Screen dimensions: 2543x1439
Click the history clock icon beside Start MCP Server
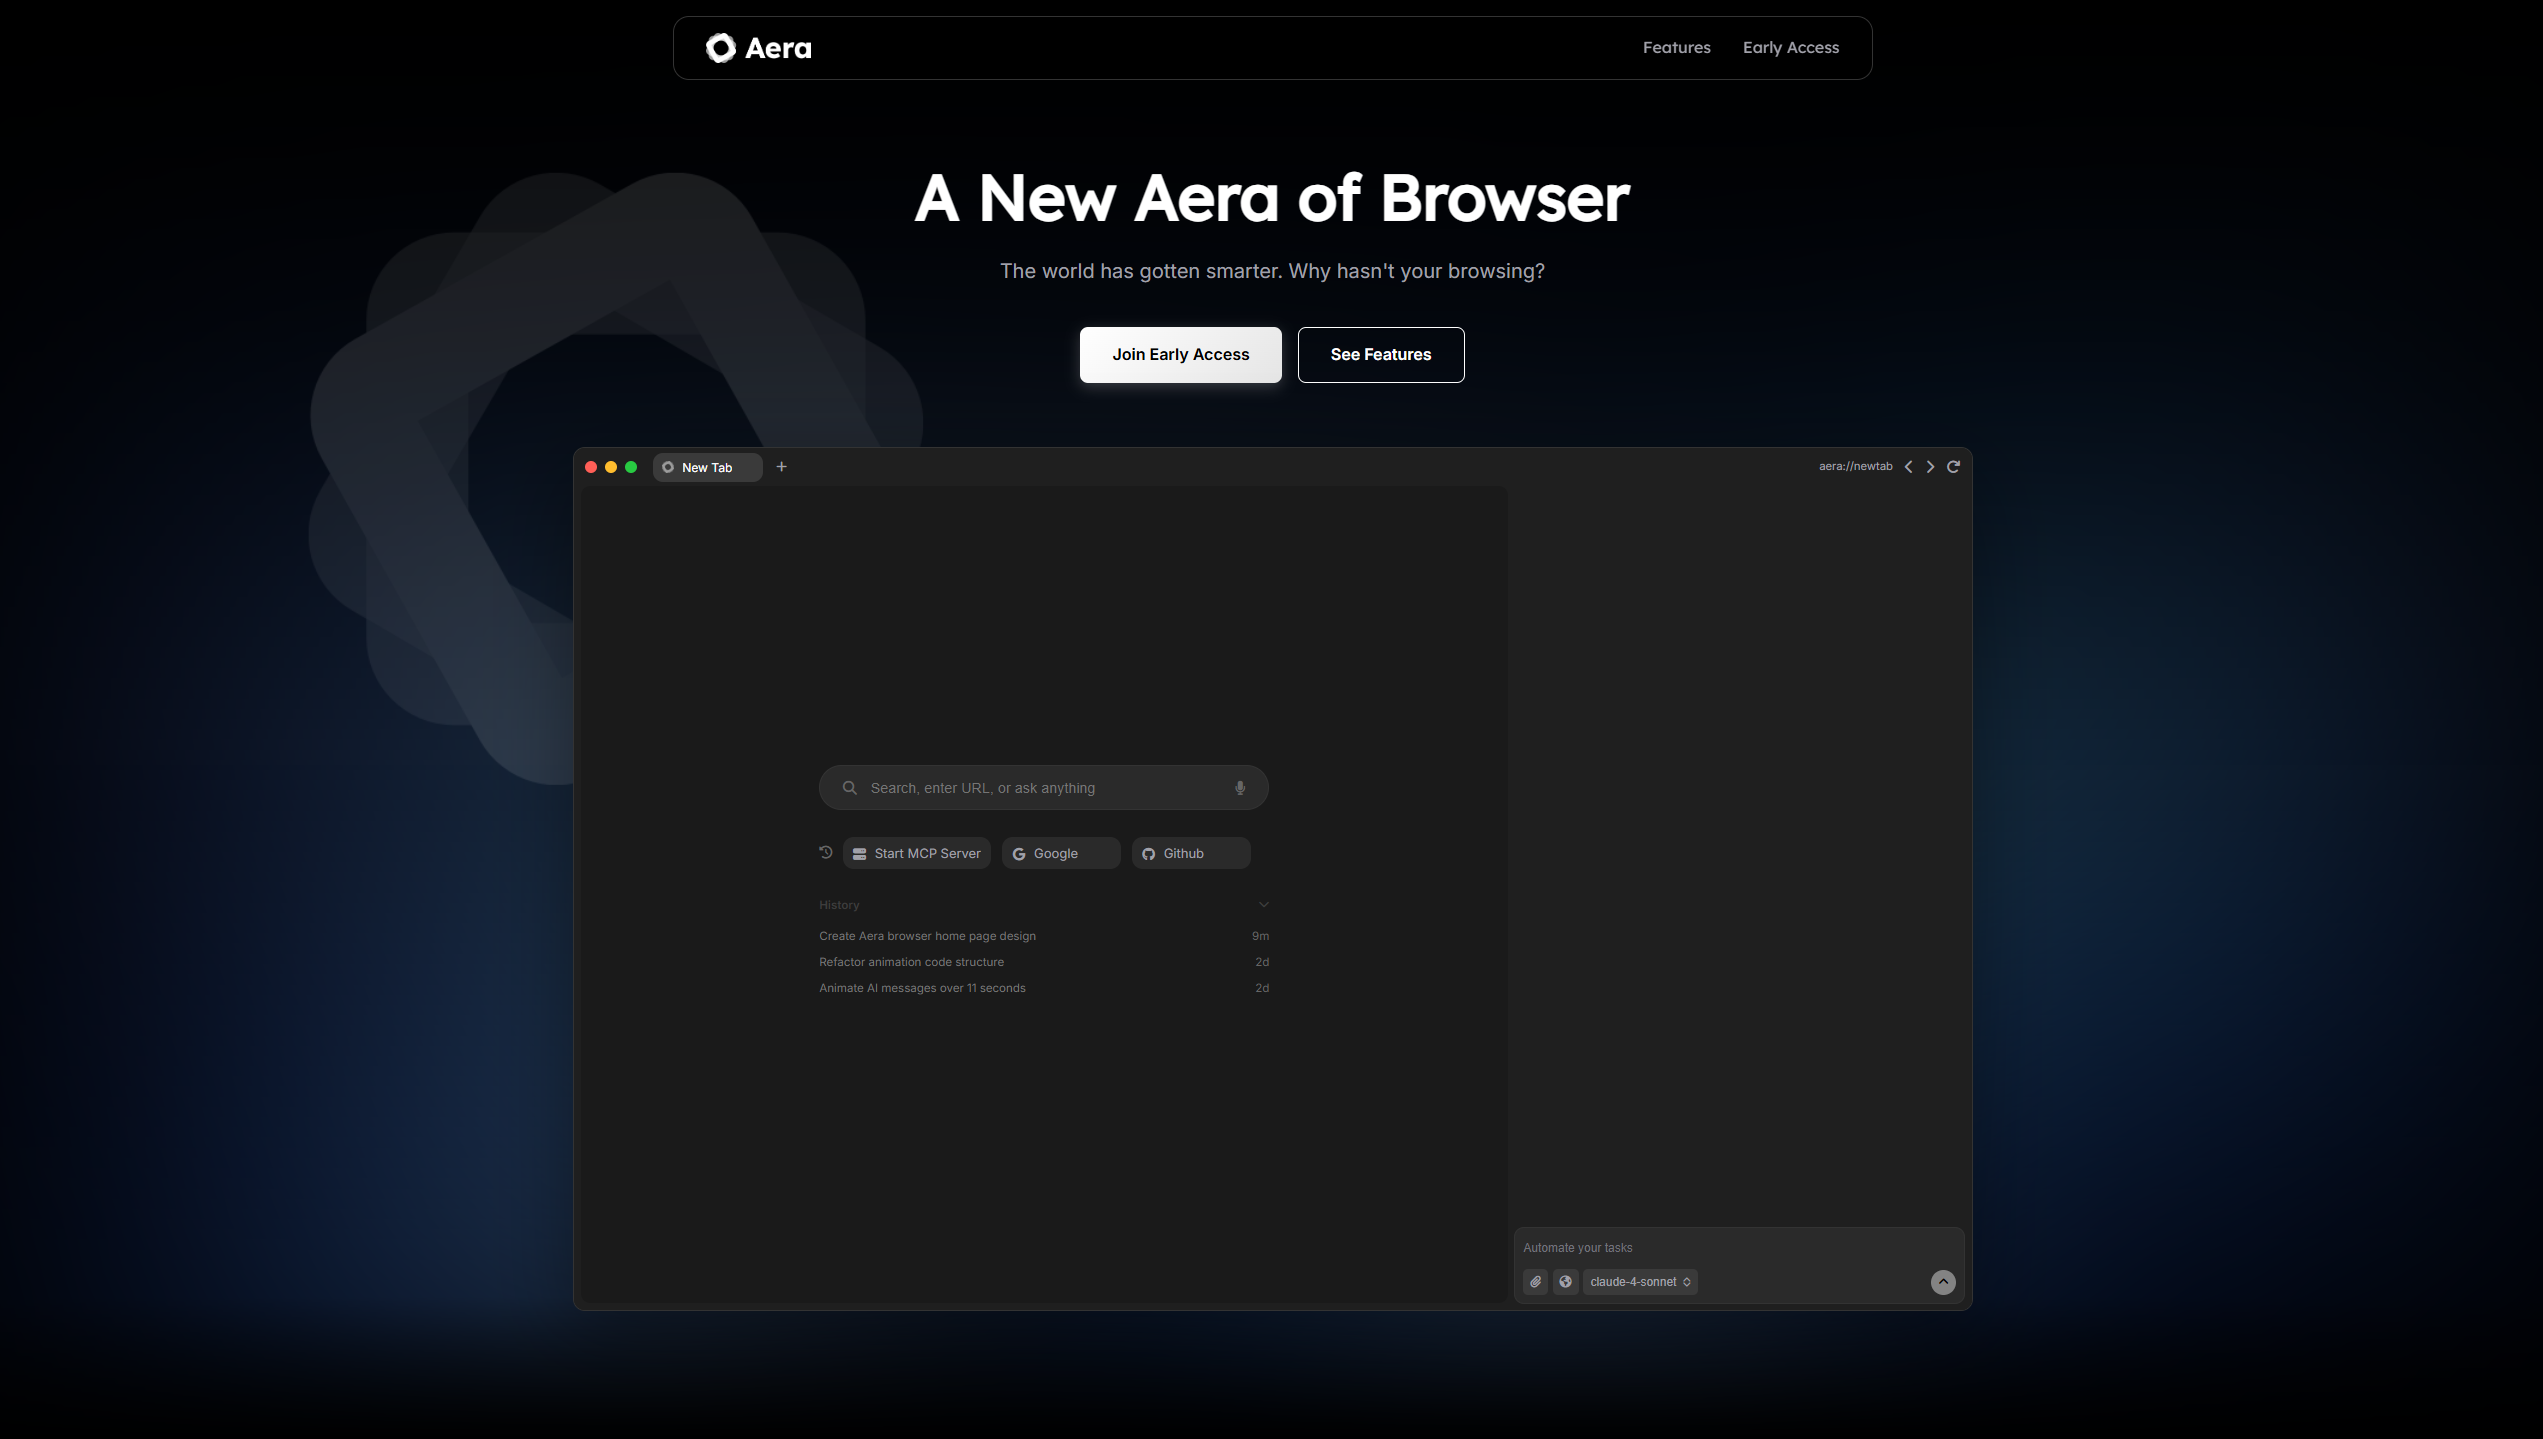pos(825,853)
